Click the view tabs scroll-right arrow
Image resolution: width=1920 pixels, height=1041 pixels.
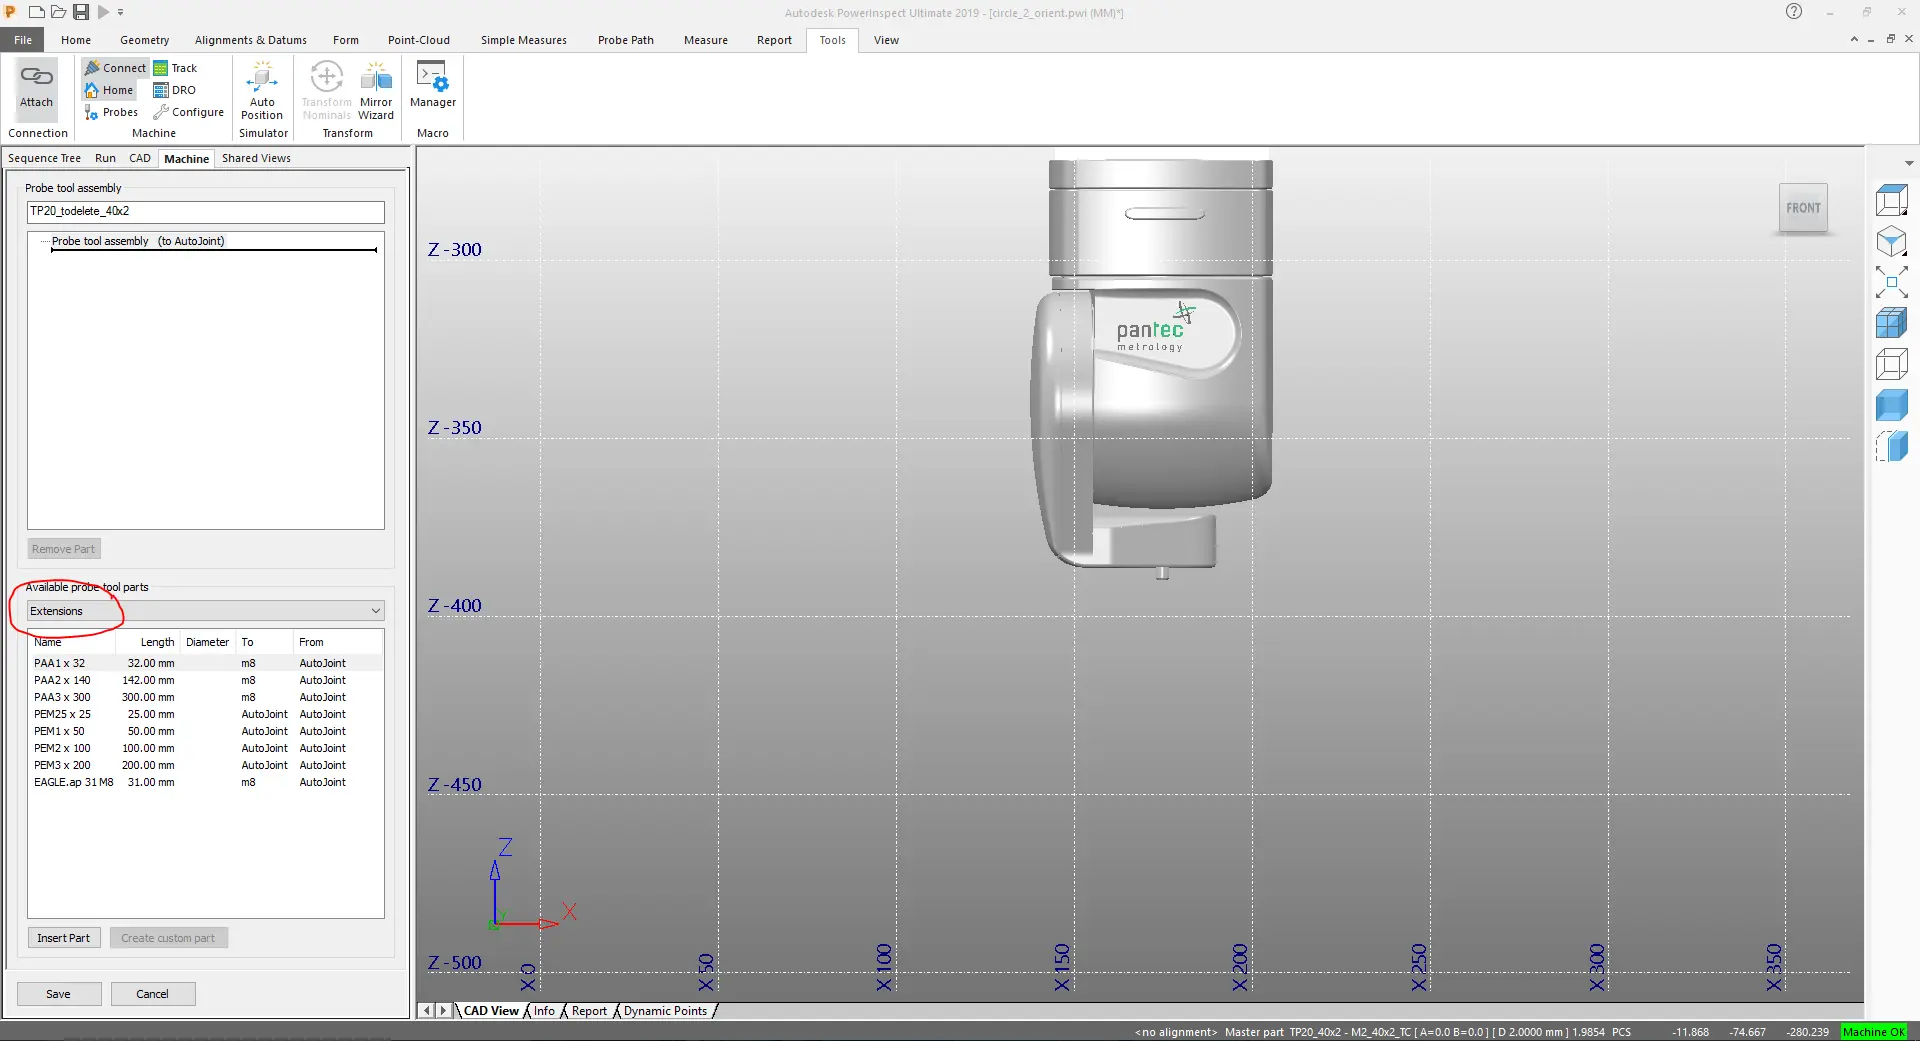click(443, 1011)
